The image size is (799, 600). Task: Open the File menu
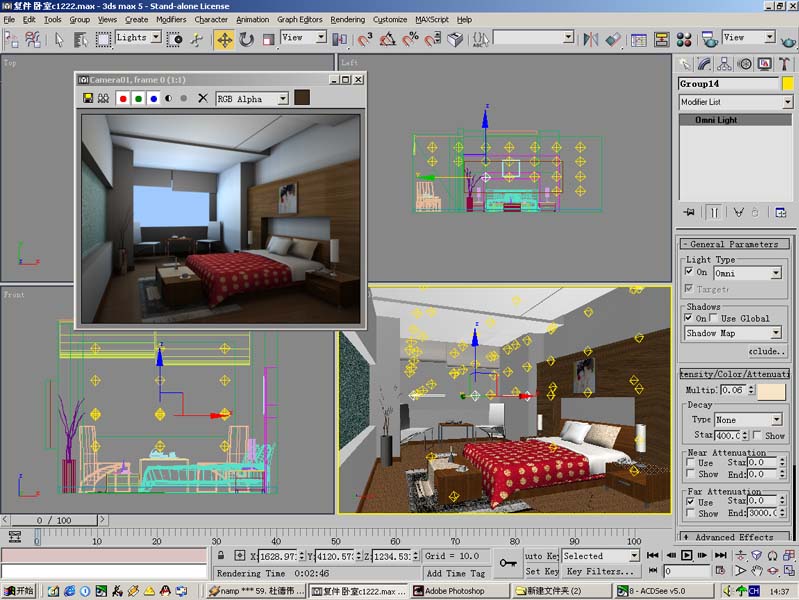click(x=9, y=19)
